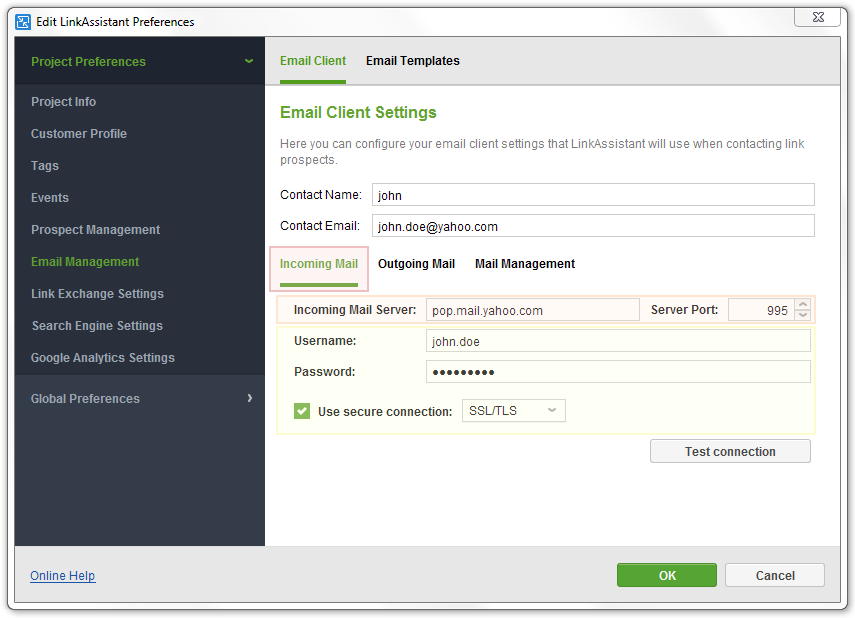Click the Email Client Settings heading
Viewport: 855px width, 618px height.
pos(358,112)
